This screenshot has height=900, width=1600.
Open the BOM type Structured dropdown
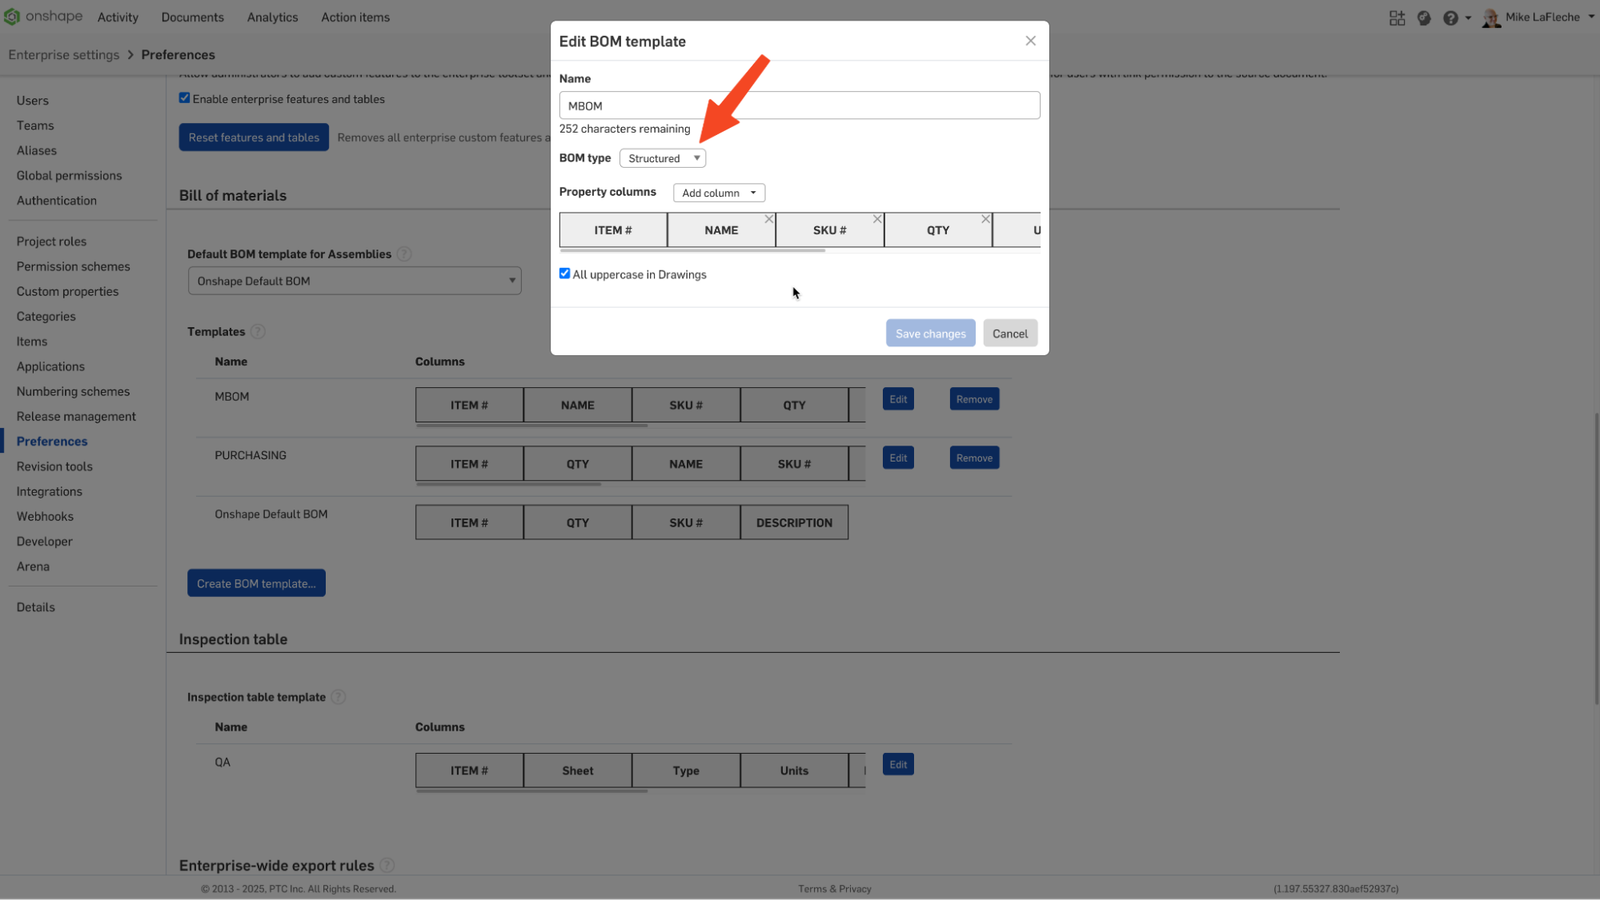pyautogui.click(x=663, y=158)
